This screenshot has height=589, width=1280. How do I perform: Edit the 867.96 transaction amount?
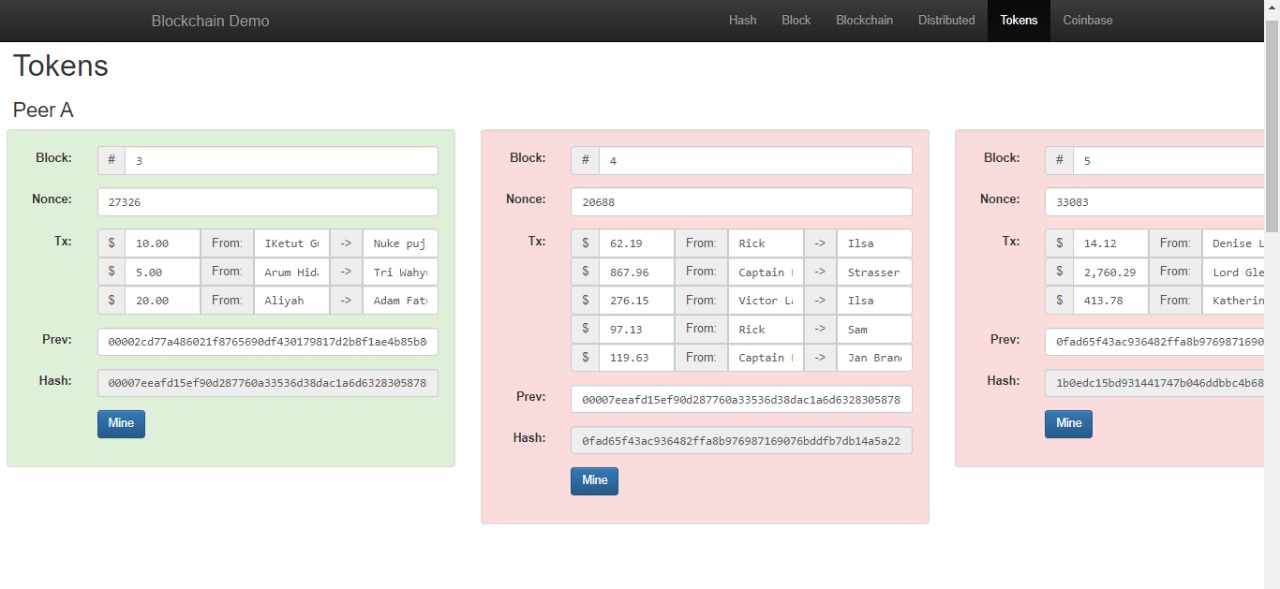click(636, 272)
